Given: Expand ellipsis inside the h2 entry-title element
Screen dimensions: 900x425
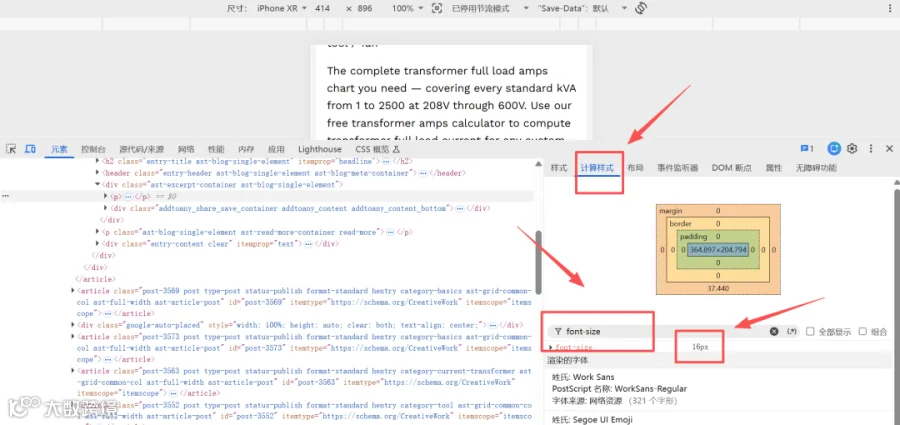Looking at the screenshot, I should pos(387,161).
